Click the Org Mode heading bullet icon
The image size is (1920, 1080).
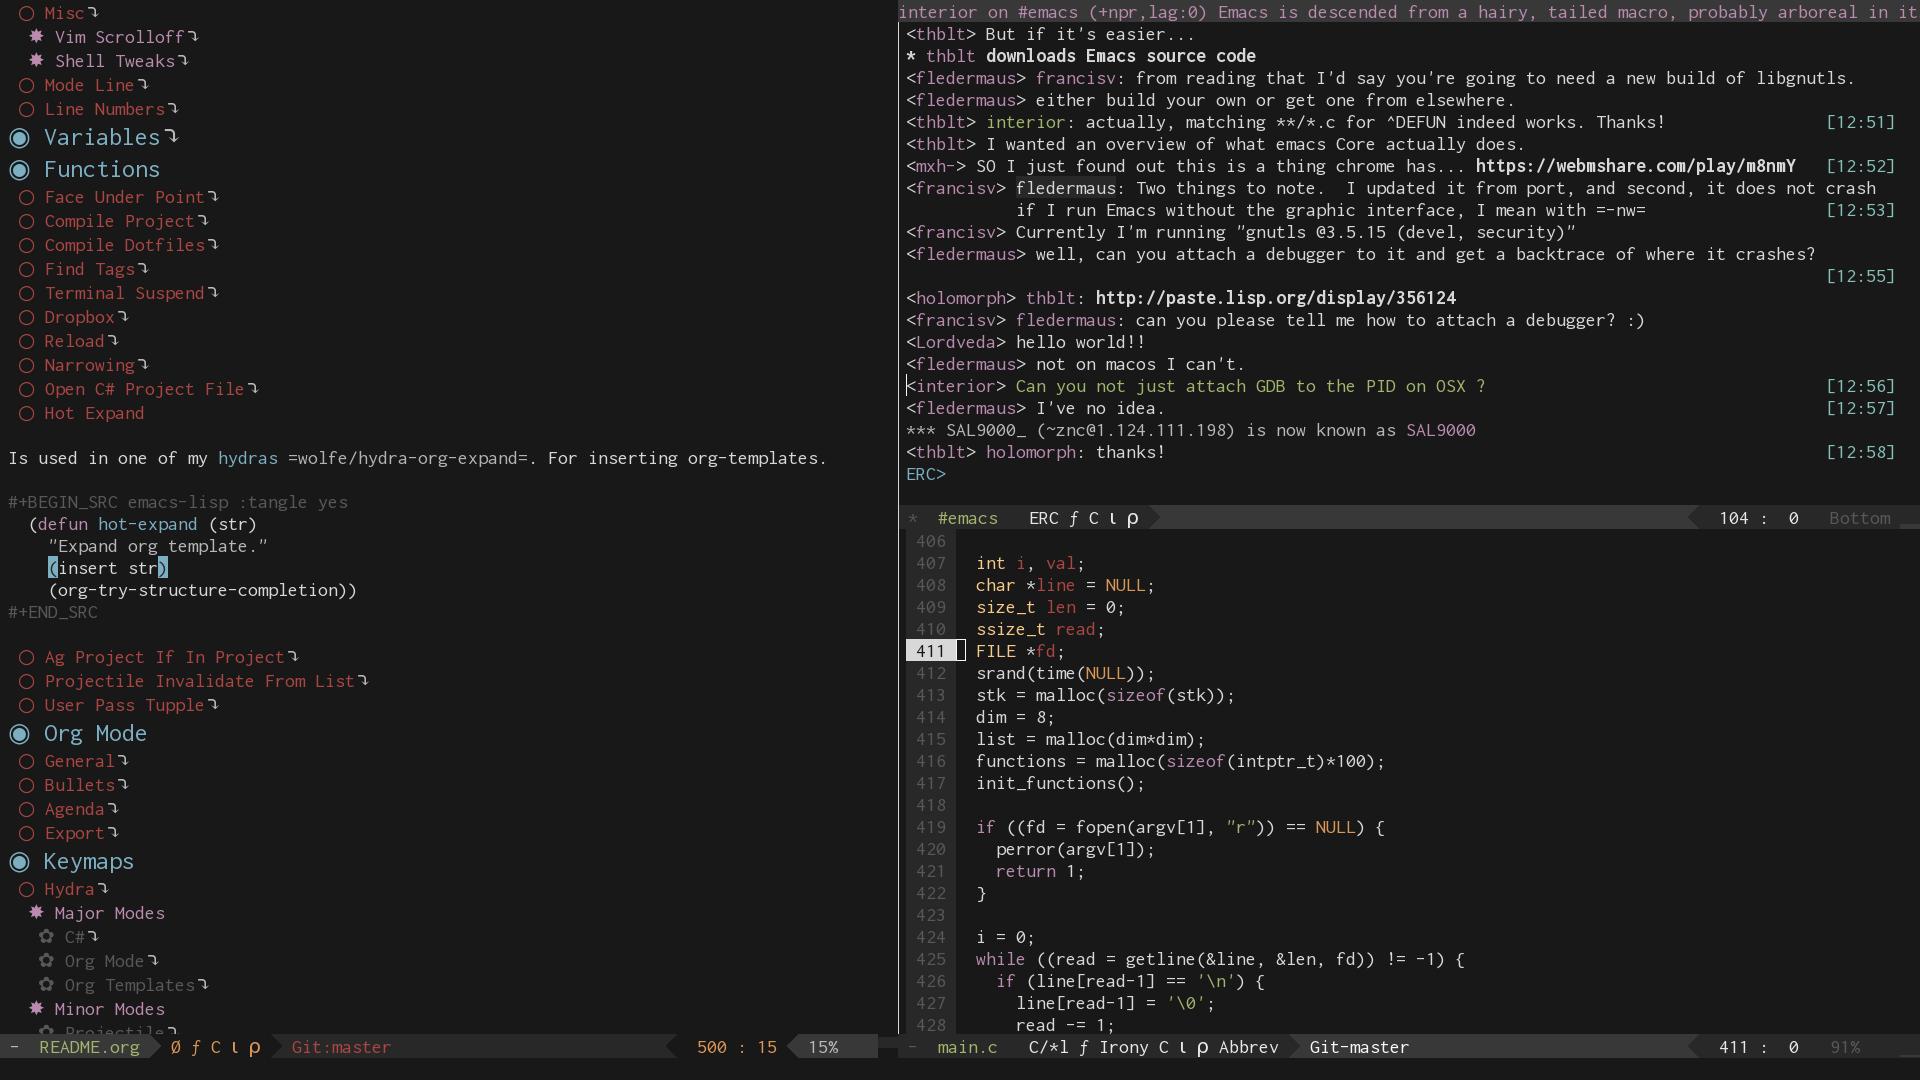tap(19, 734)
